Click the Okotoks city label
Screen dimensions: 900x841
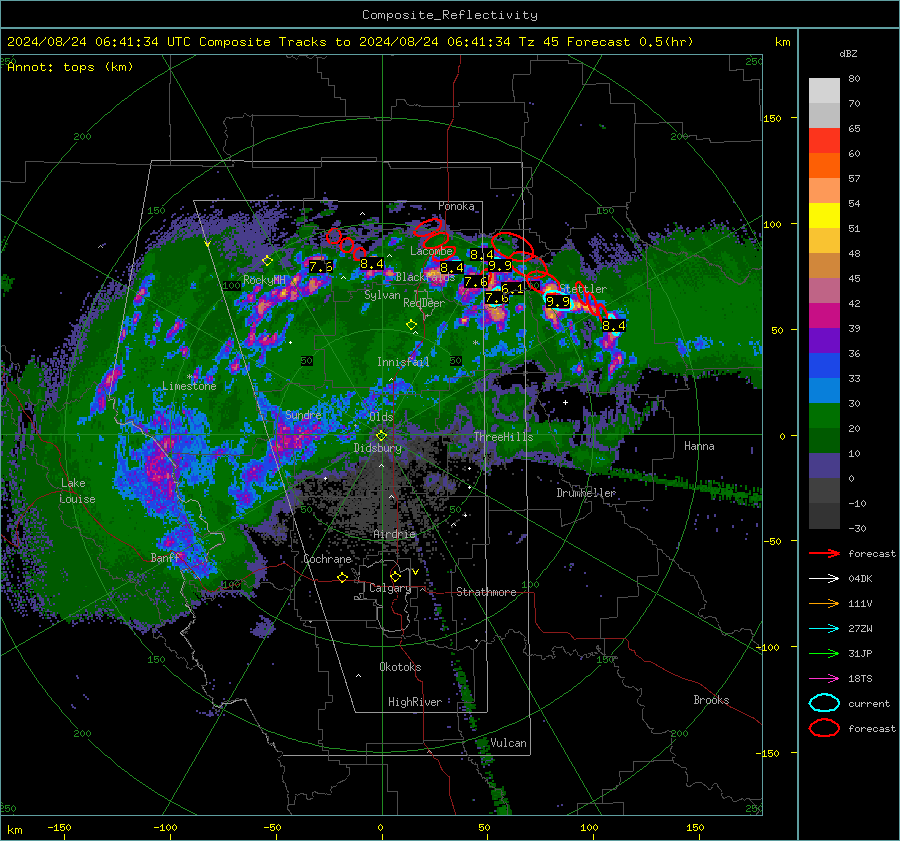pyautogui.click(x=400, y=667)
